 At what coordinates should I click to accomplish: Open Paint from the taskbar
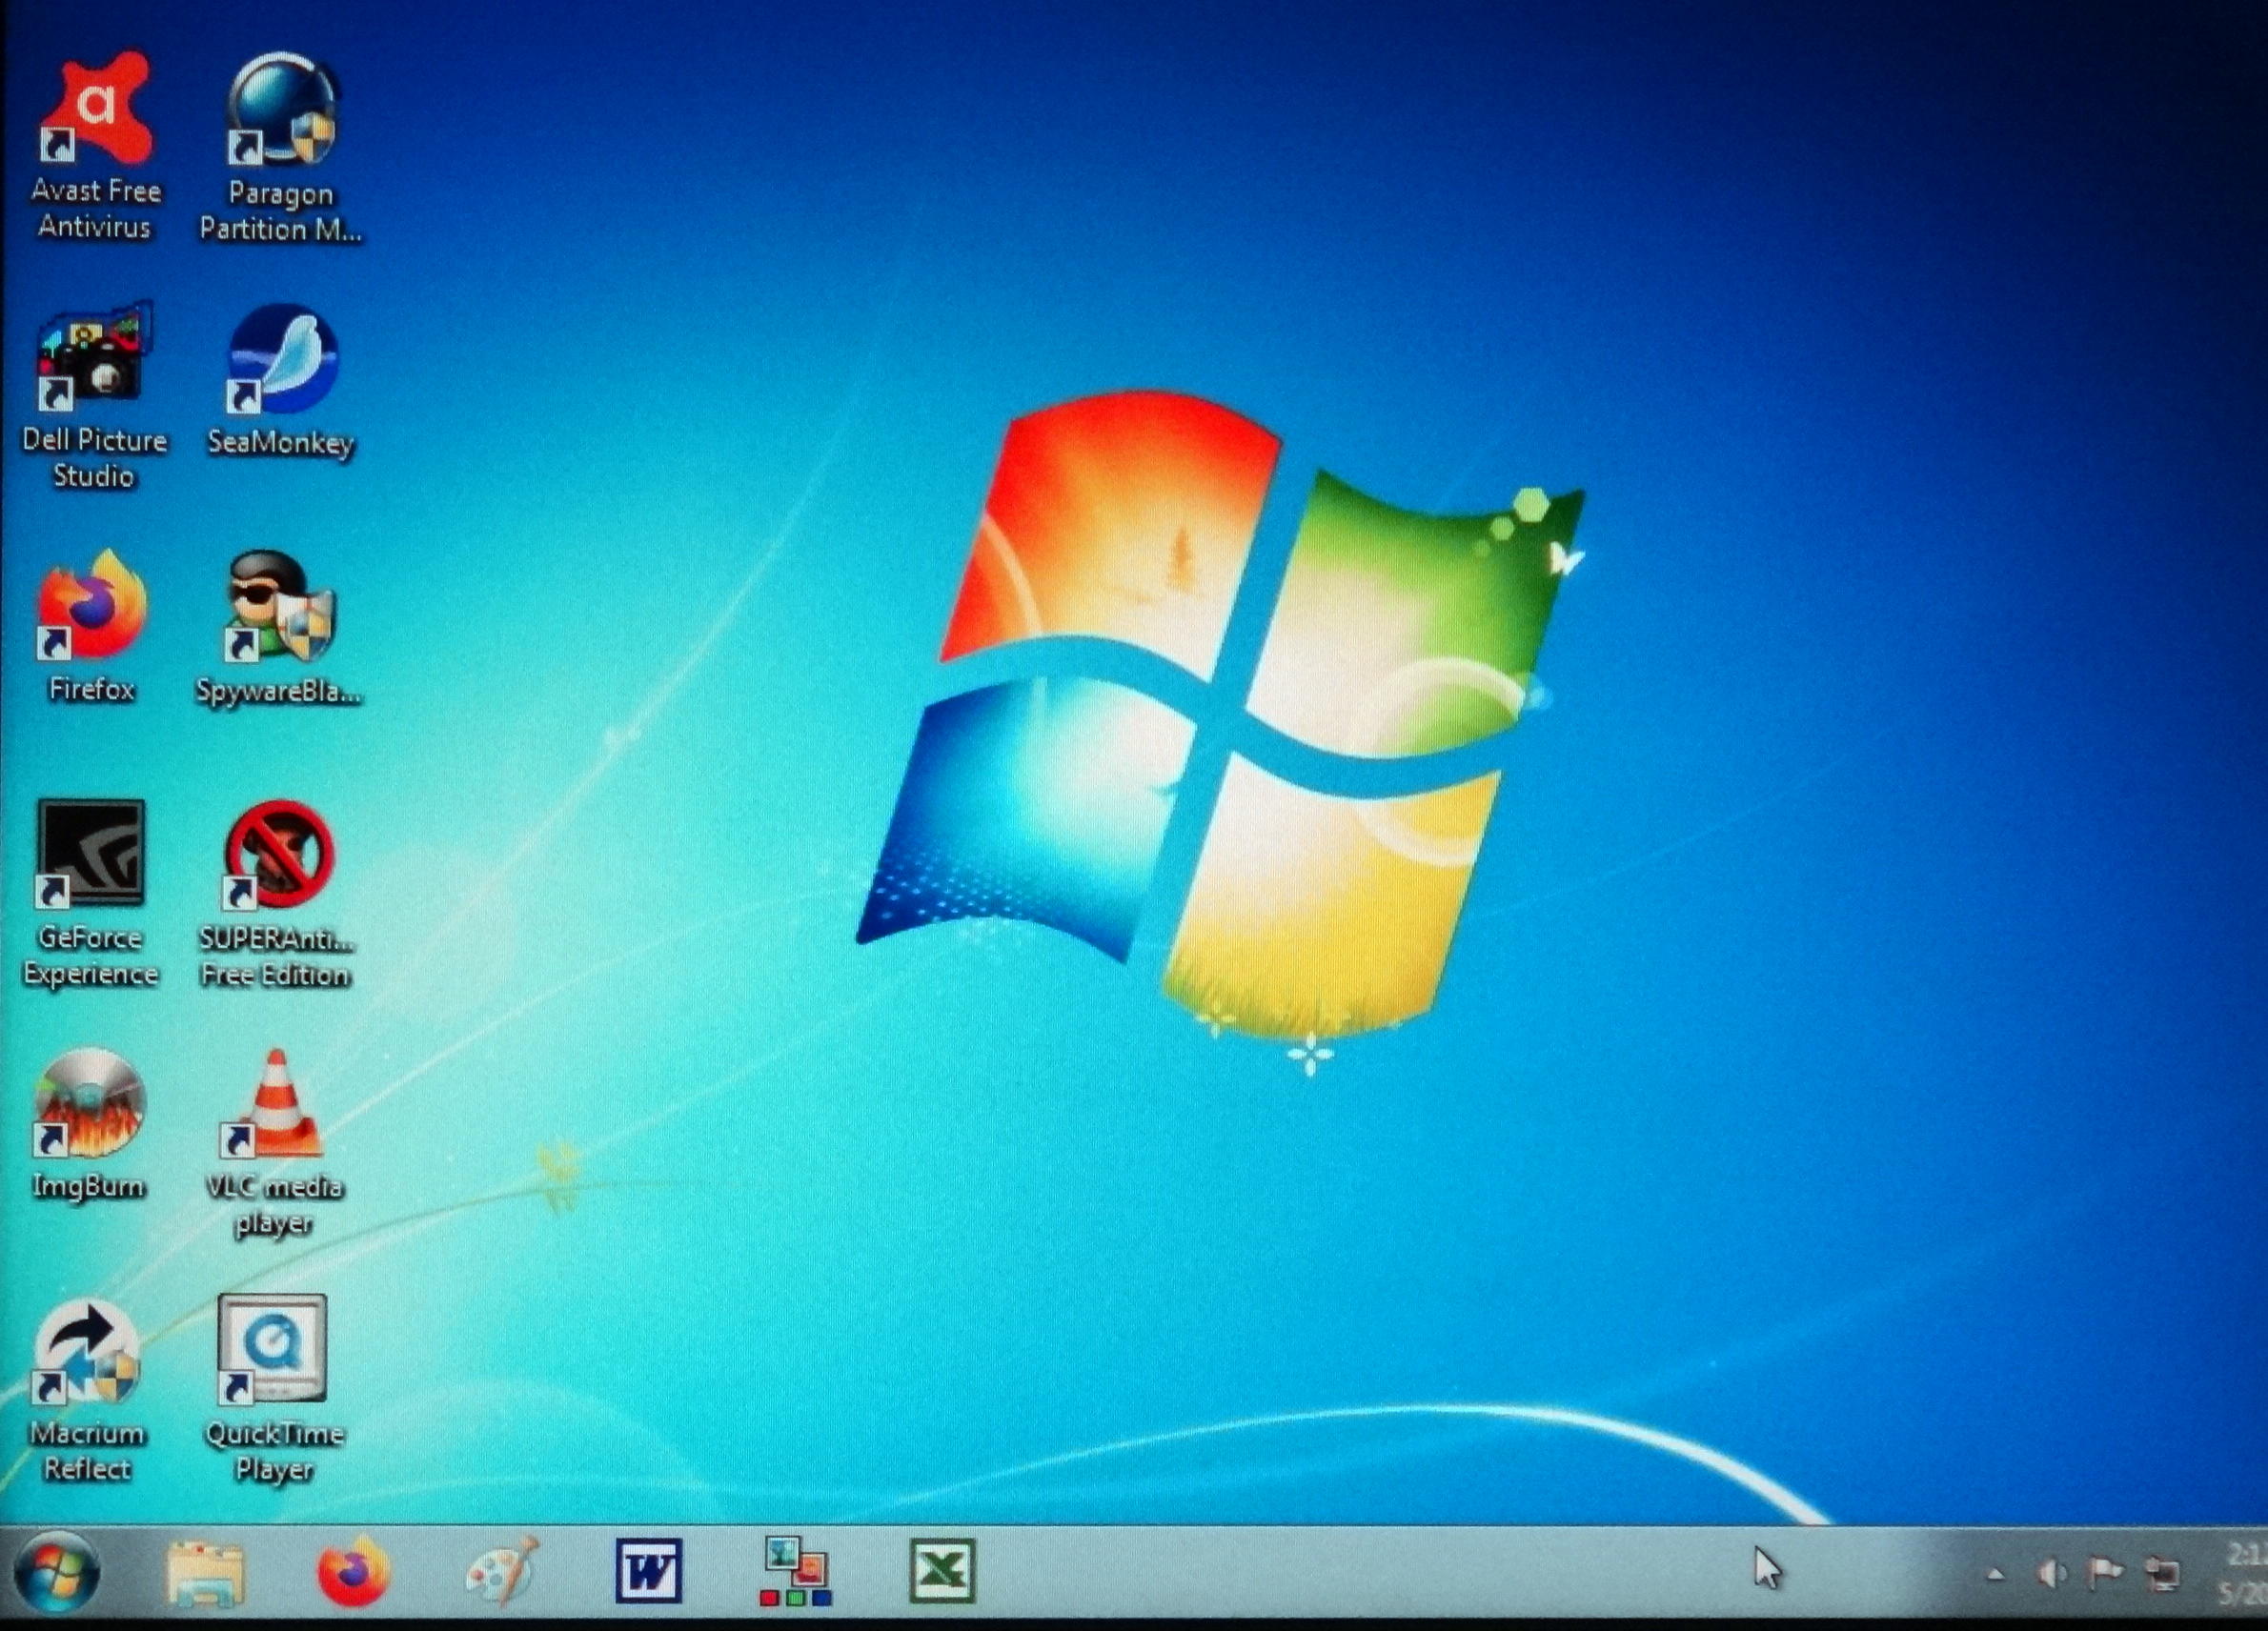point(502,1572)
